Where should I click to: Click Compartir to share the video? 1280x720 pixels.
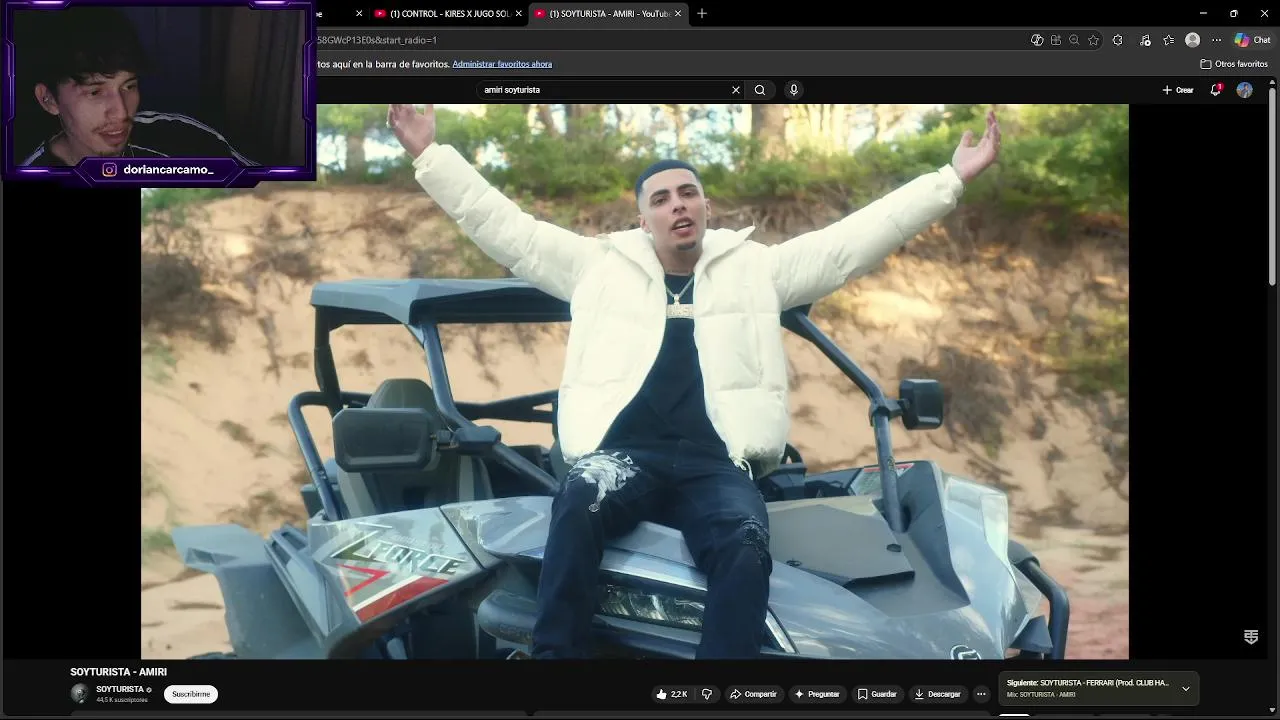(753, 694)
